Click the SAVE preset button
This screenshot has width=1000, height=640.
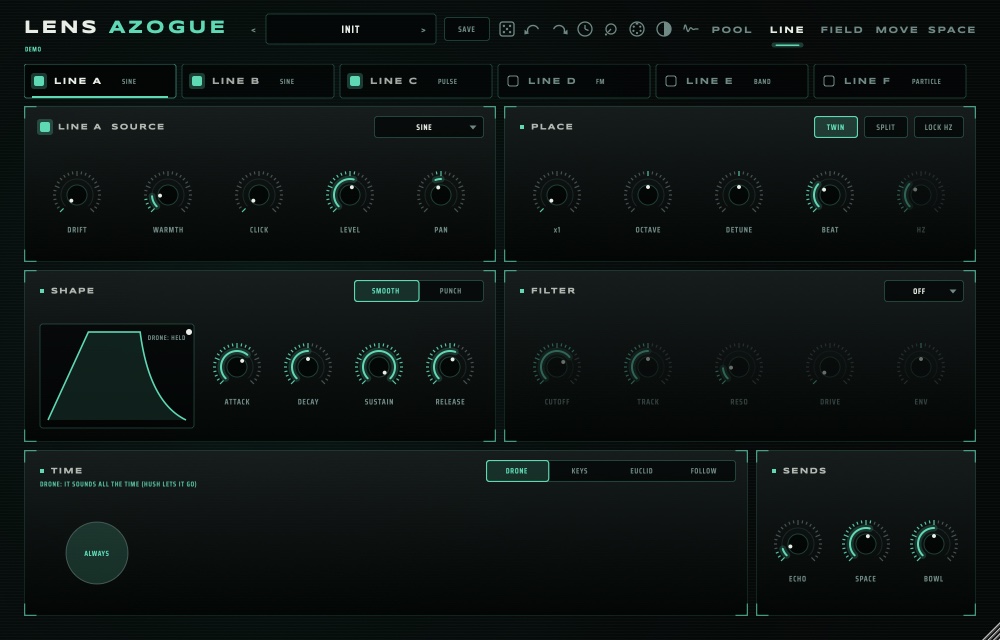click(467, 29)
